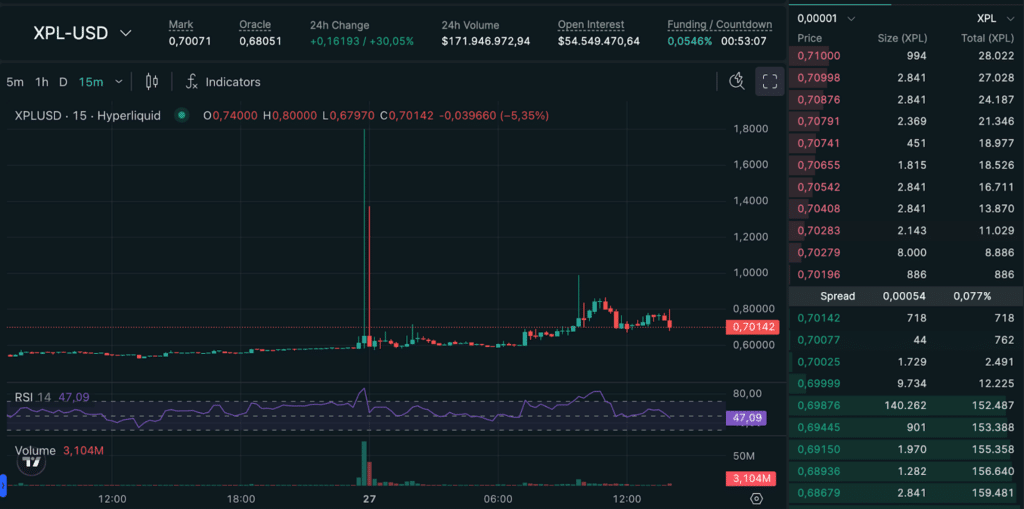Screen dimensions: 1024x509
Task: Click the Price column header
Action: [810, 38]
